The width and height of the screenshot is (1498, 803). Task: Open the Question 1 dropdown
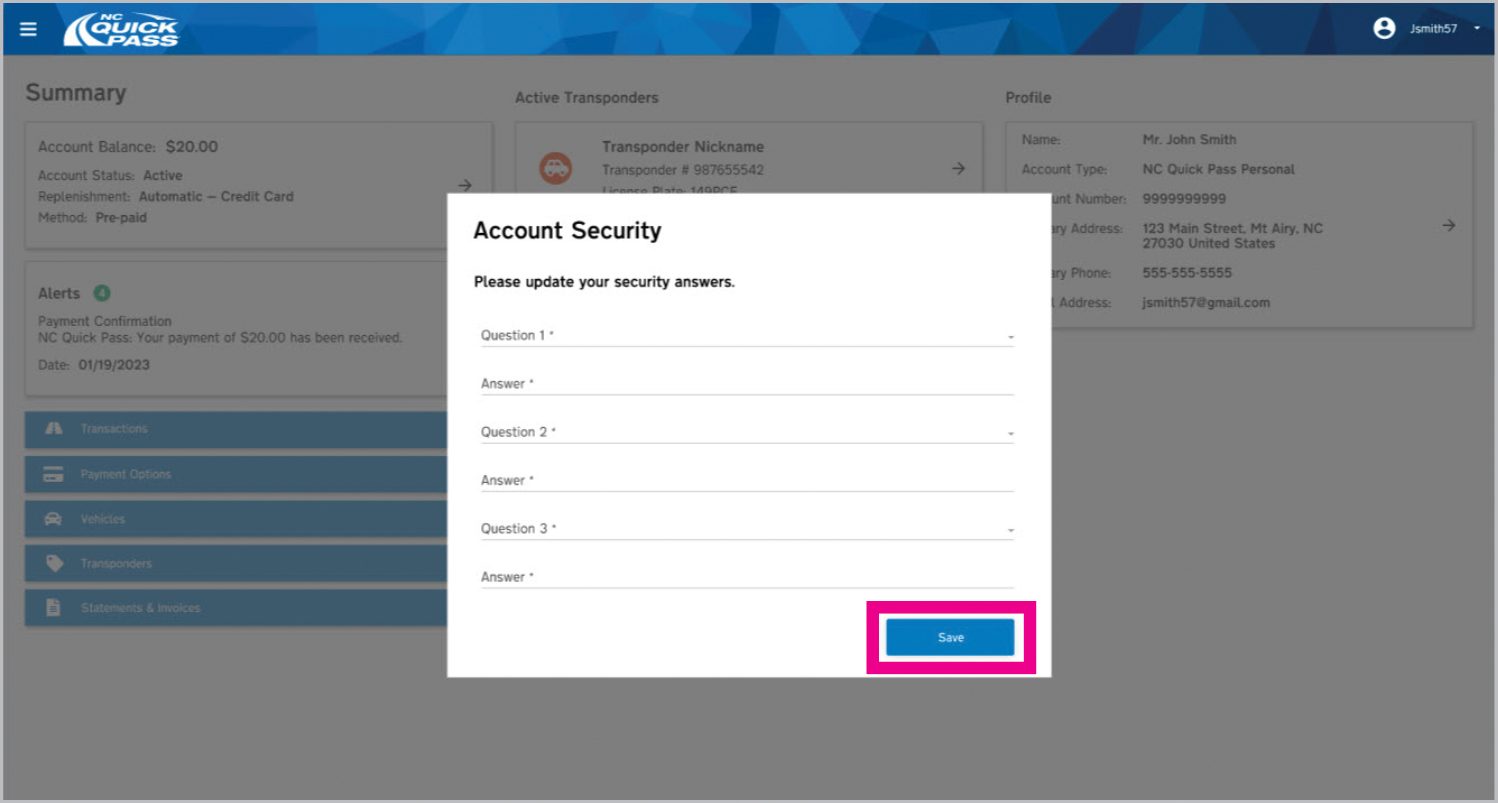1009,336
